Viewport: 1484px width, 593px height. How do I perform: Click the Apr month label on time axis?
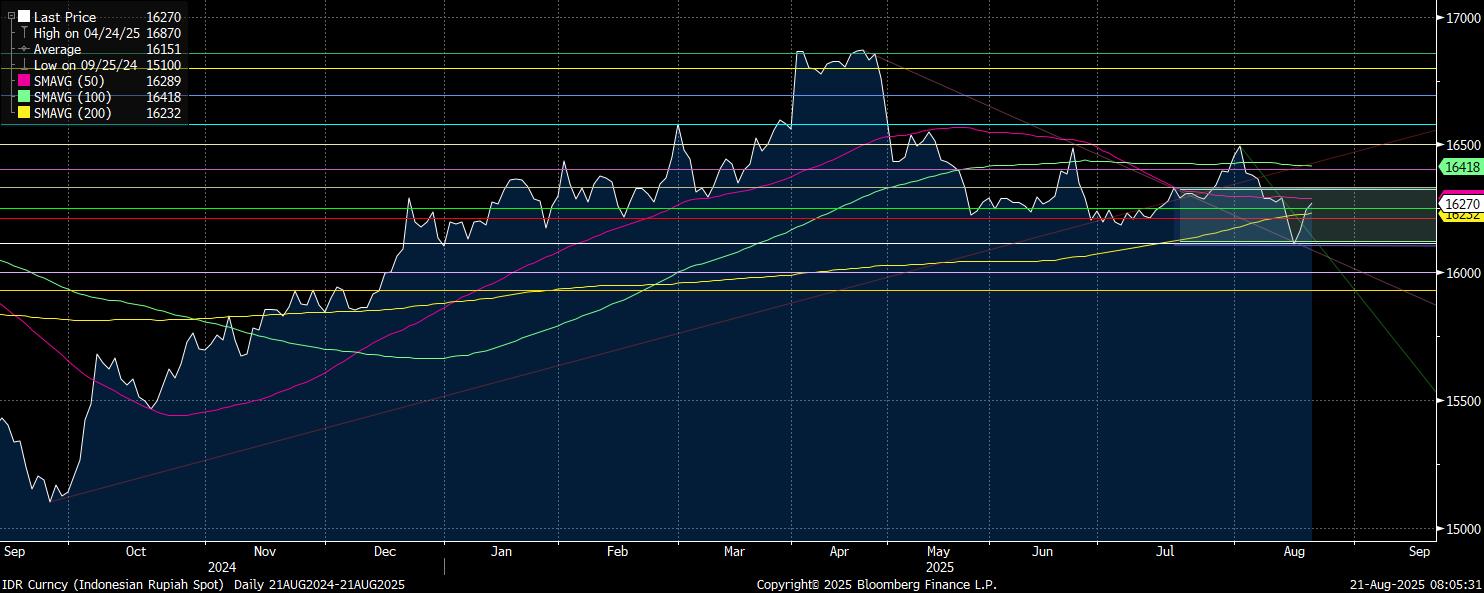[x=840, y=551]
